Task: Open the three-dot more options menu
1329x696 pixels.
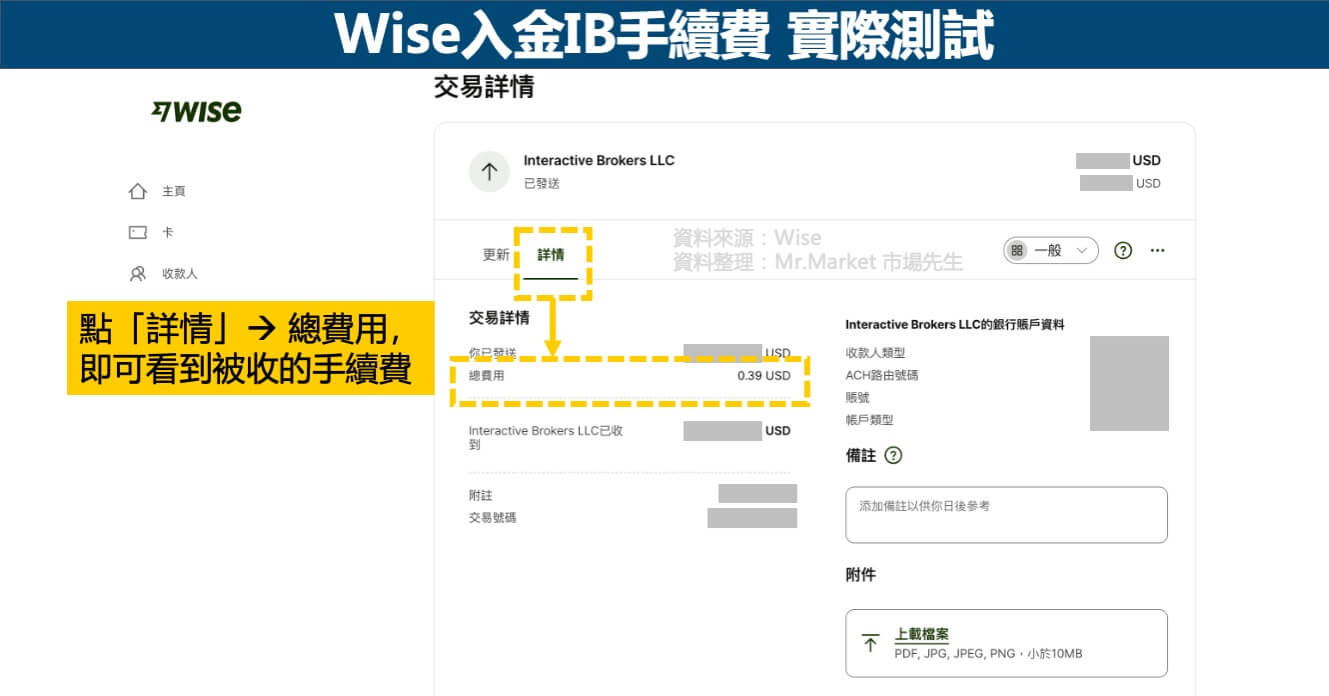Action: coord(1158,251)
